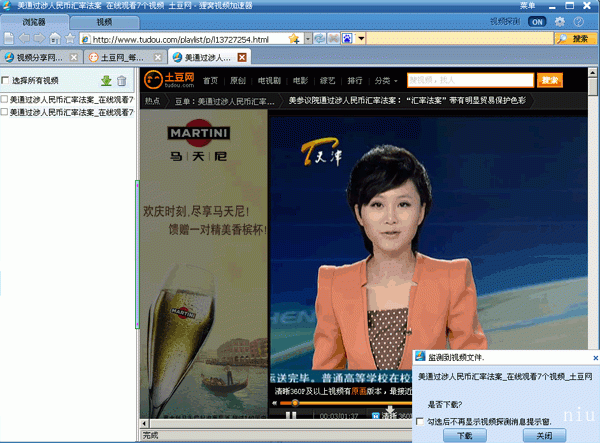Toggle the video detection ON switch
600x443 pixels.
tap(537, 22)
